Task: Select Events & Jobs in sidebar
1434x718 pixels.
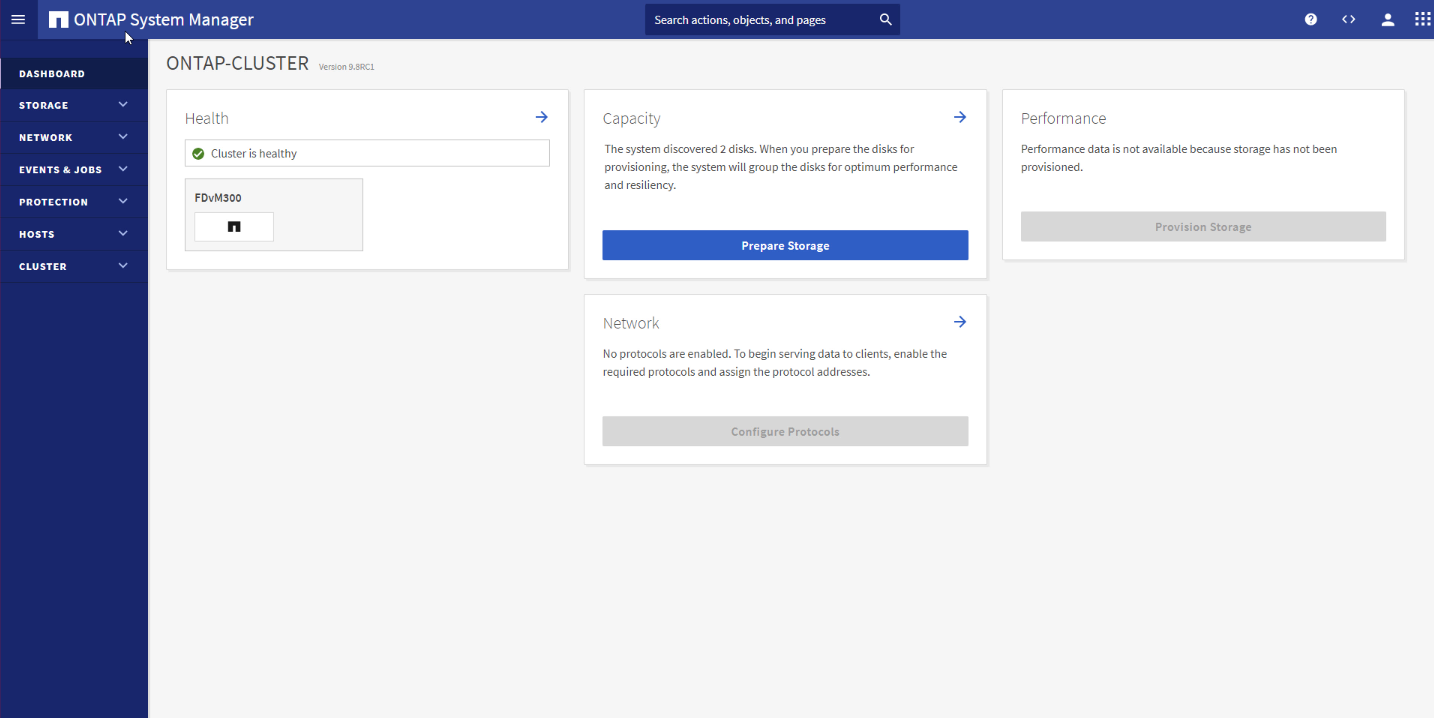Action: (74, 169)
